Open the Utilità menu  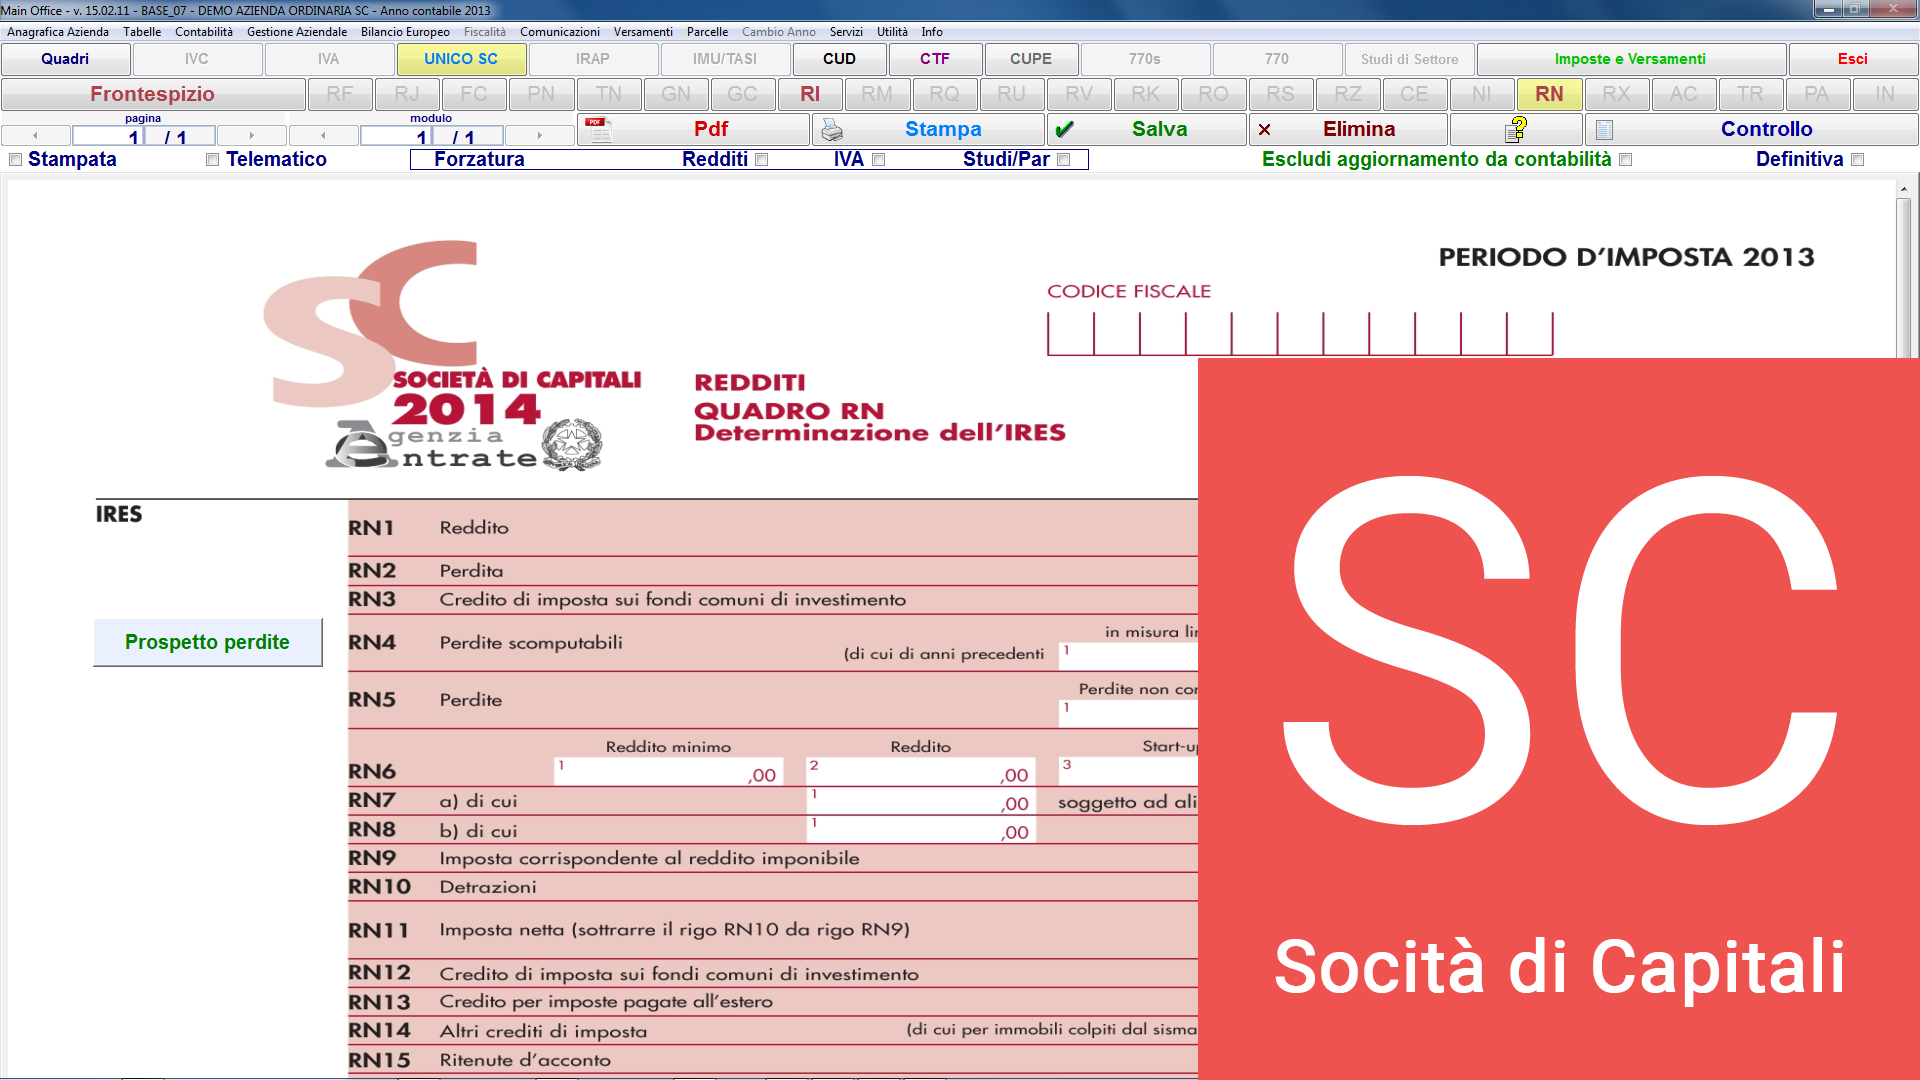tap(892, 32)
